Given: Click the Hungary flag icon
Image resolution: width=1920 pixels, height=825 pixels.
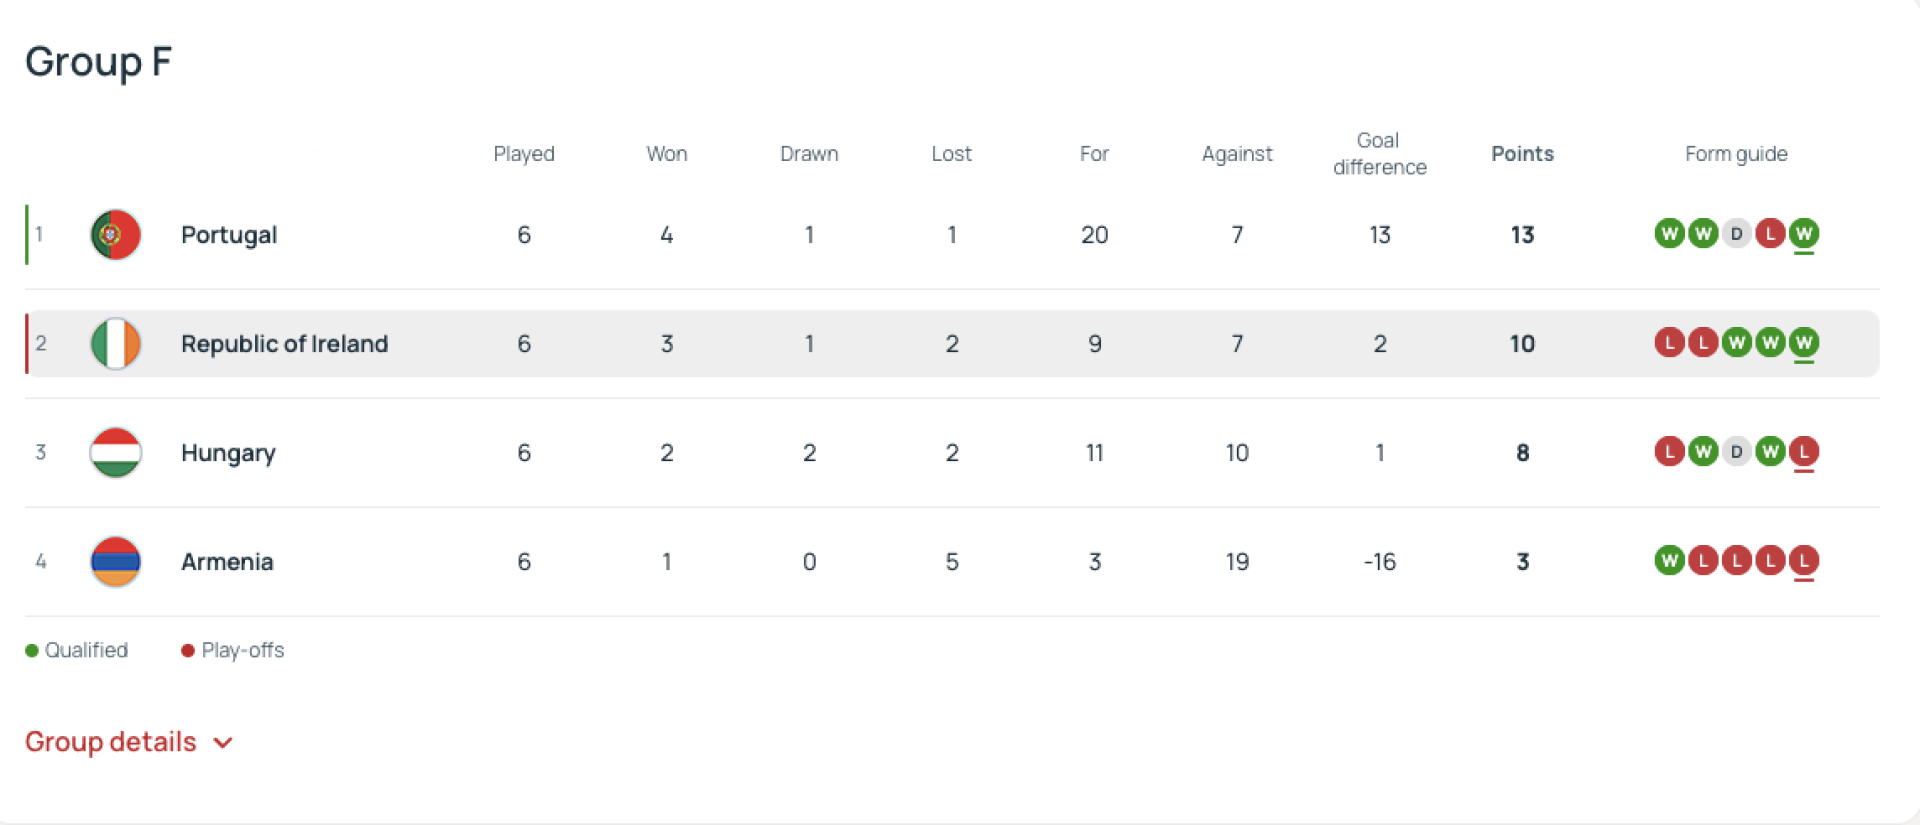Looking at the screenshot, I should click(116, 453).
